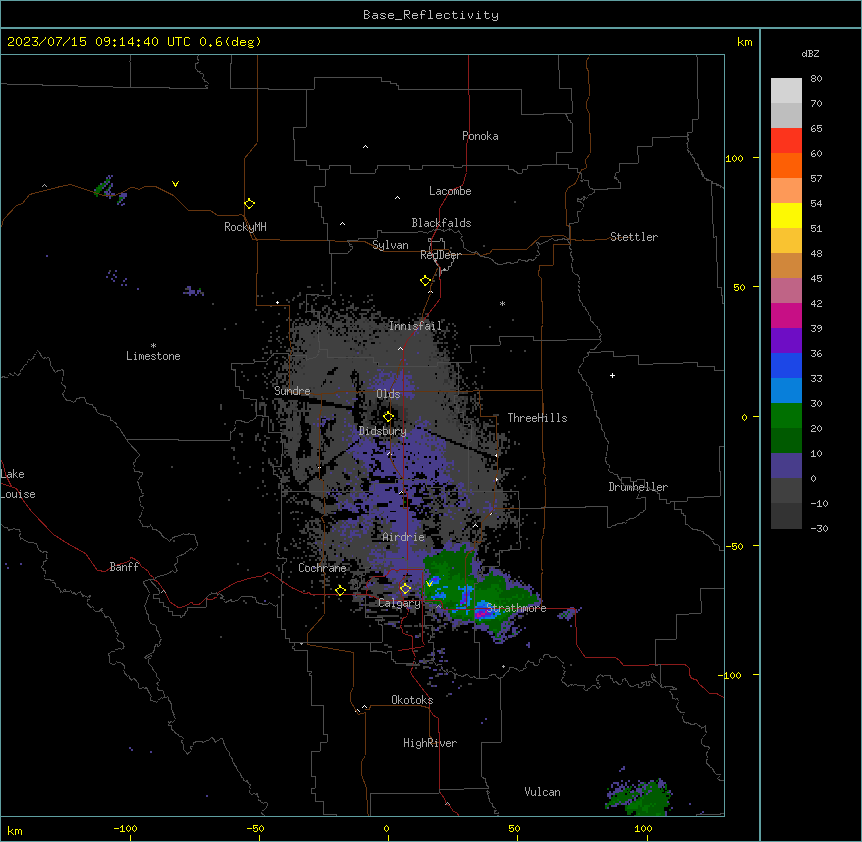The height and width of the screenshot is (842, 862).
Task: Click the Banff label
Action: [x=124, y=567]
